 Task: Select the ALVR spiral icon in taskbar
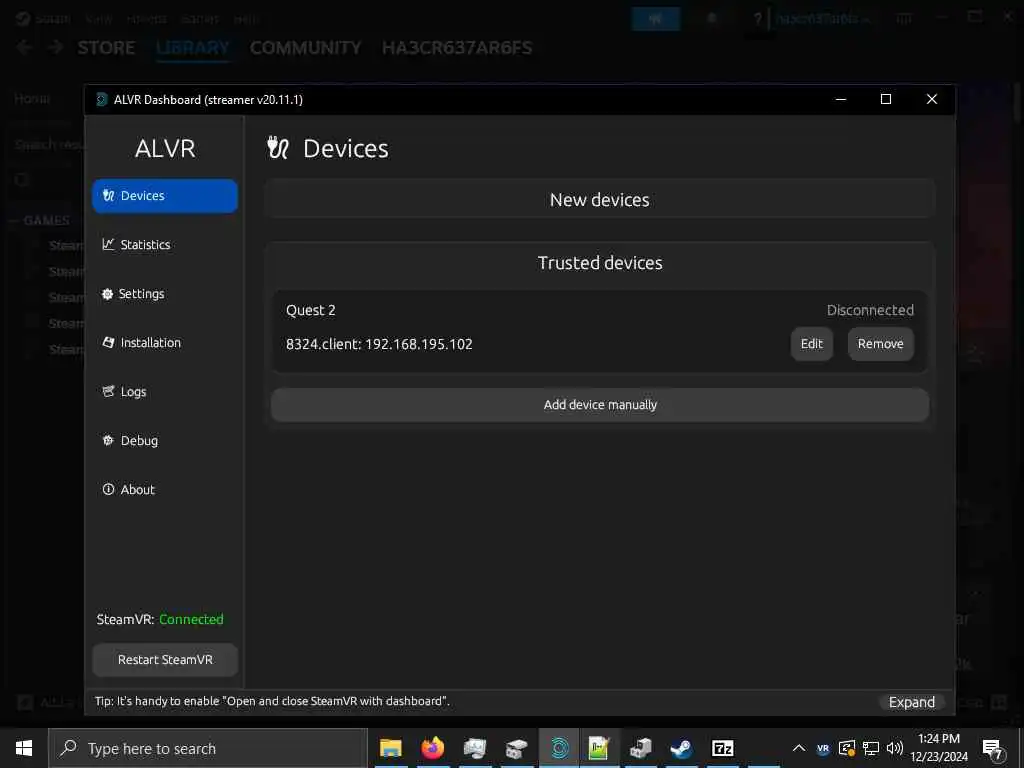click(559, 748)
